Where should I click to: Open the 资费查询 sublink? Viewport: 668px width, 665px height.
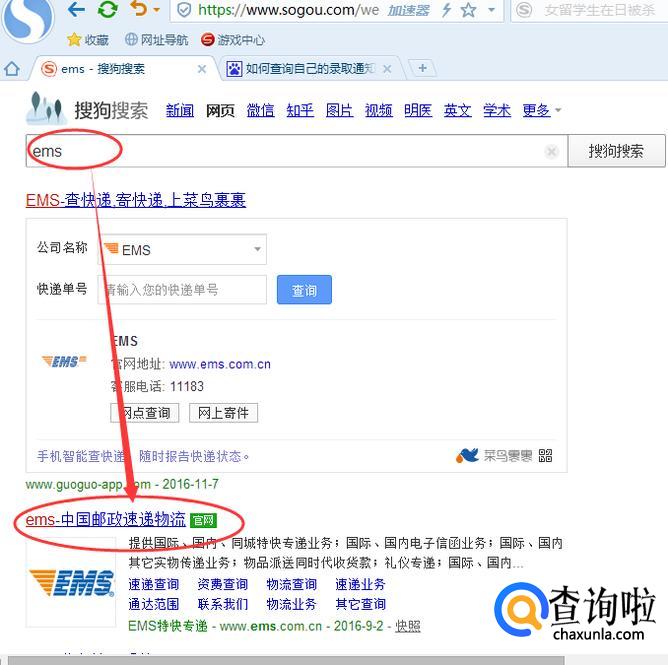point(222,584)
